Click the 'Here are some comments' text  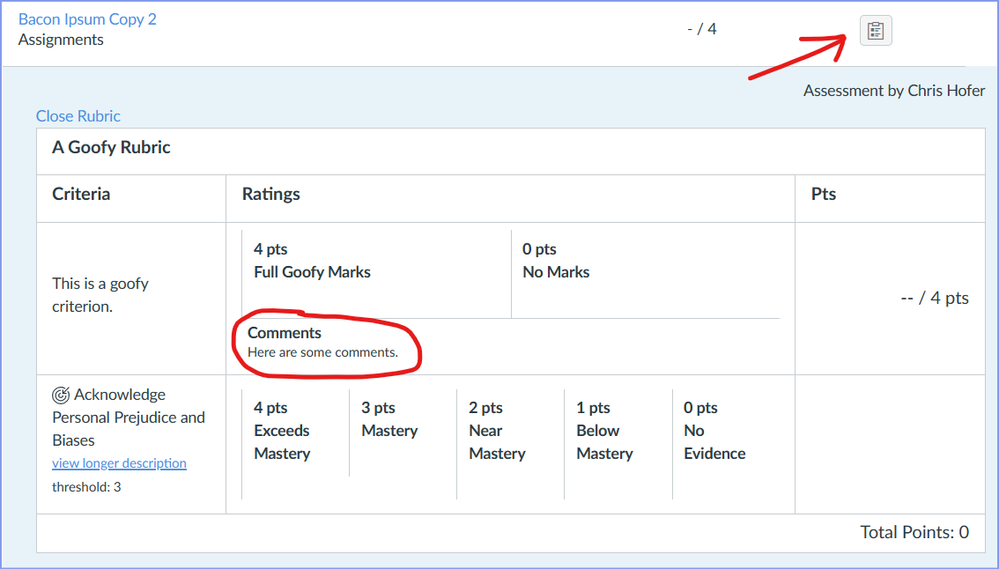pyautogui.click(x=323, y=352)
